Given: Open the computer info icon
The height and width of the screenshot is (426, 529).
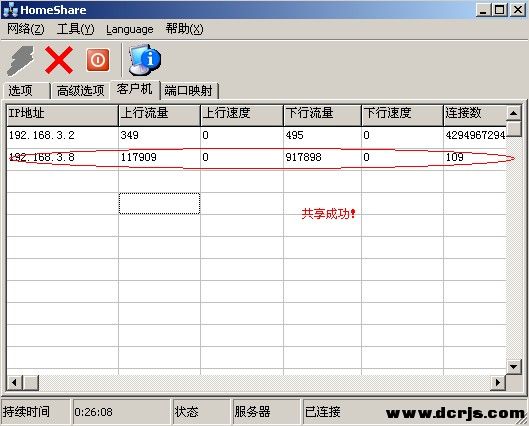Looking at the screenshot, I should coord(145,60).
